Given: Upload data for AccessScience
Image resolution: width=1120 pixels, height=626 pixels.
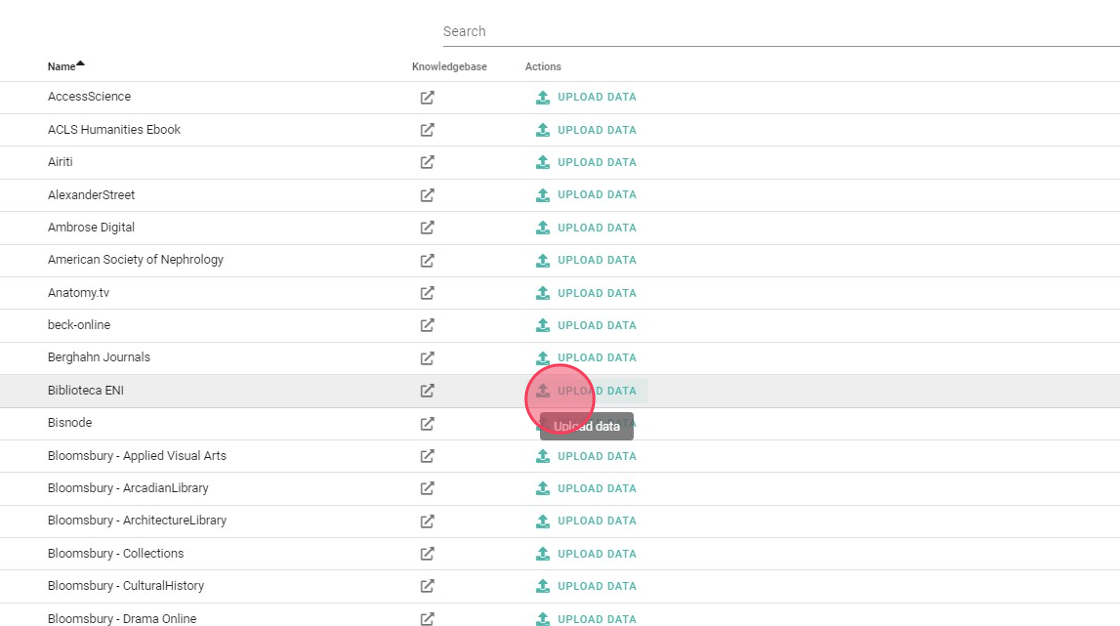Looking at the screenshot, I should [586, 97].
